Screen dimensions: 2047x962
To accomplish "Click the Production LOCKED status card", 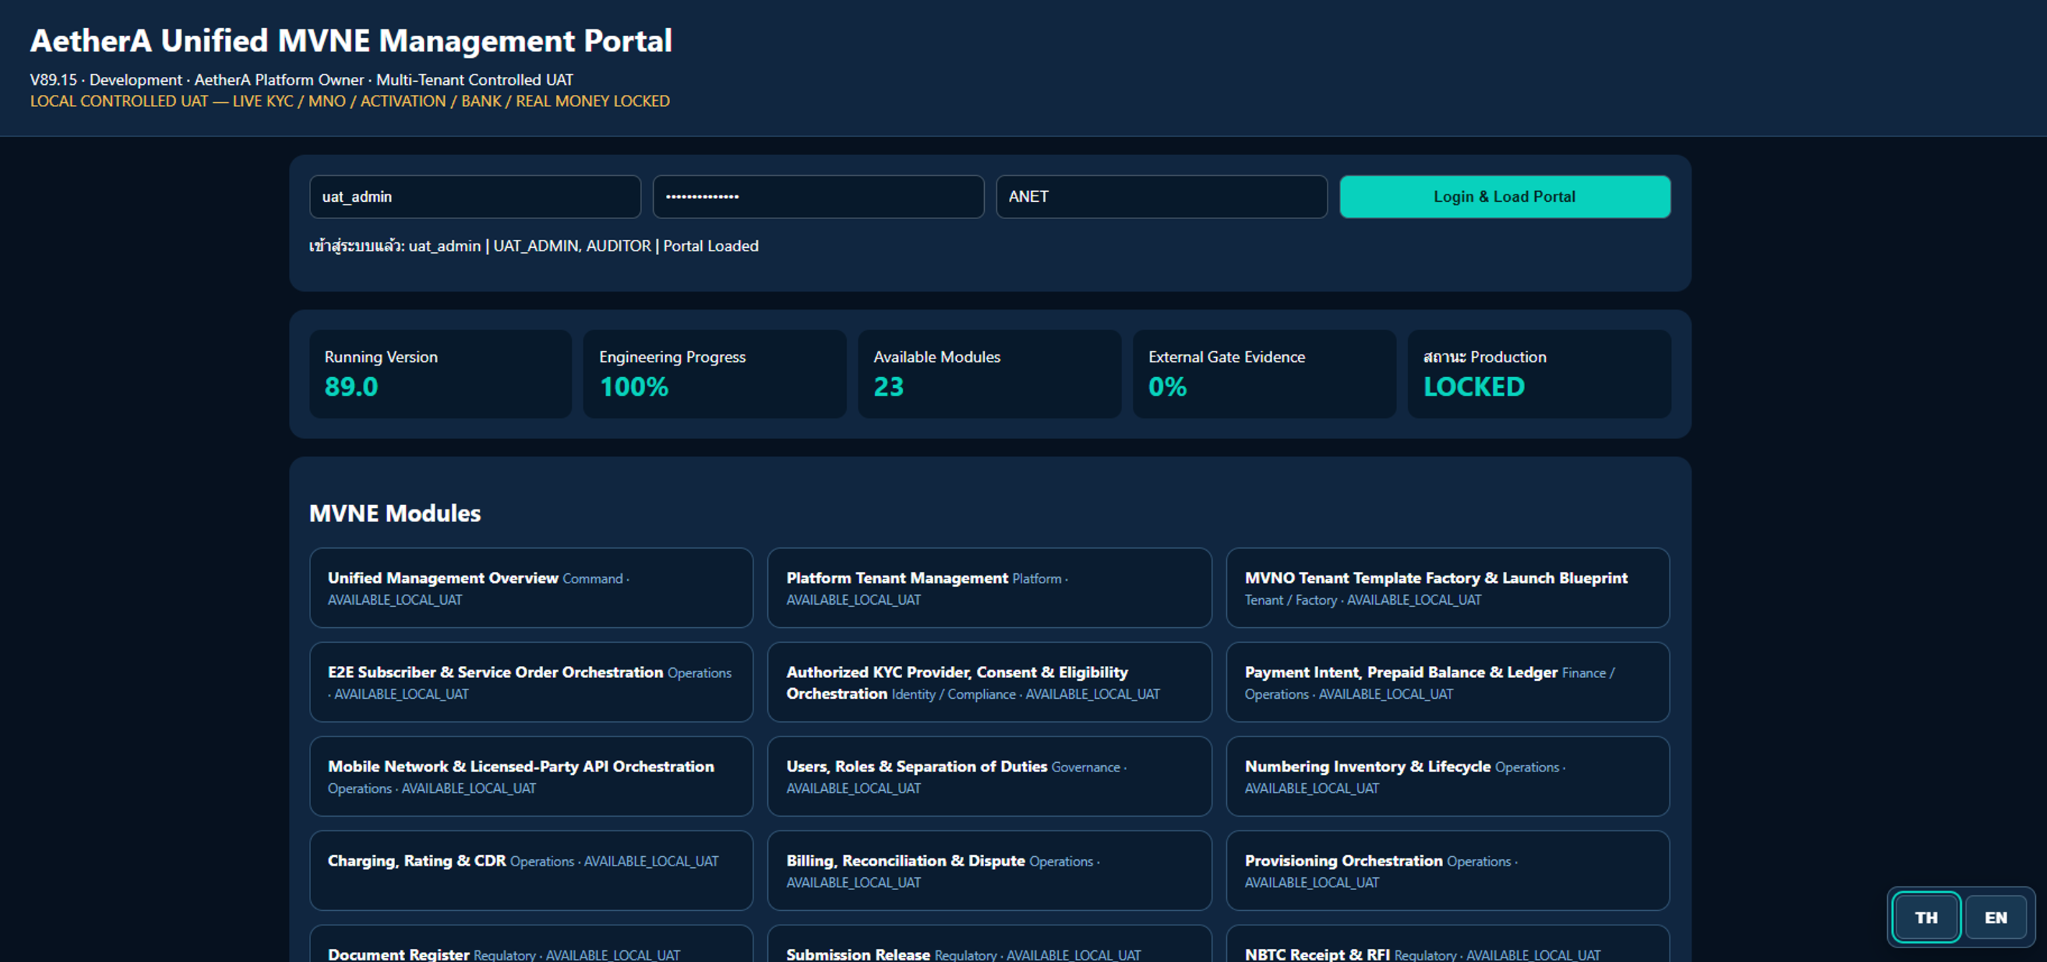I will coord(1539,374).
